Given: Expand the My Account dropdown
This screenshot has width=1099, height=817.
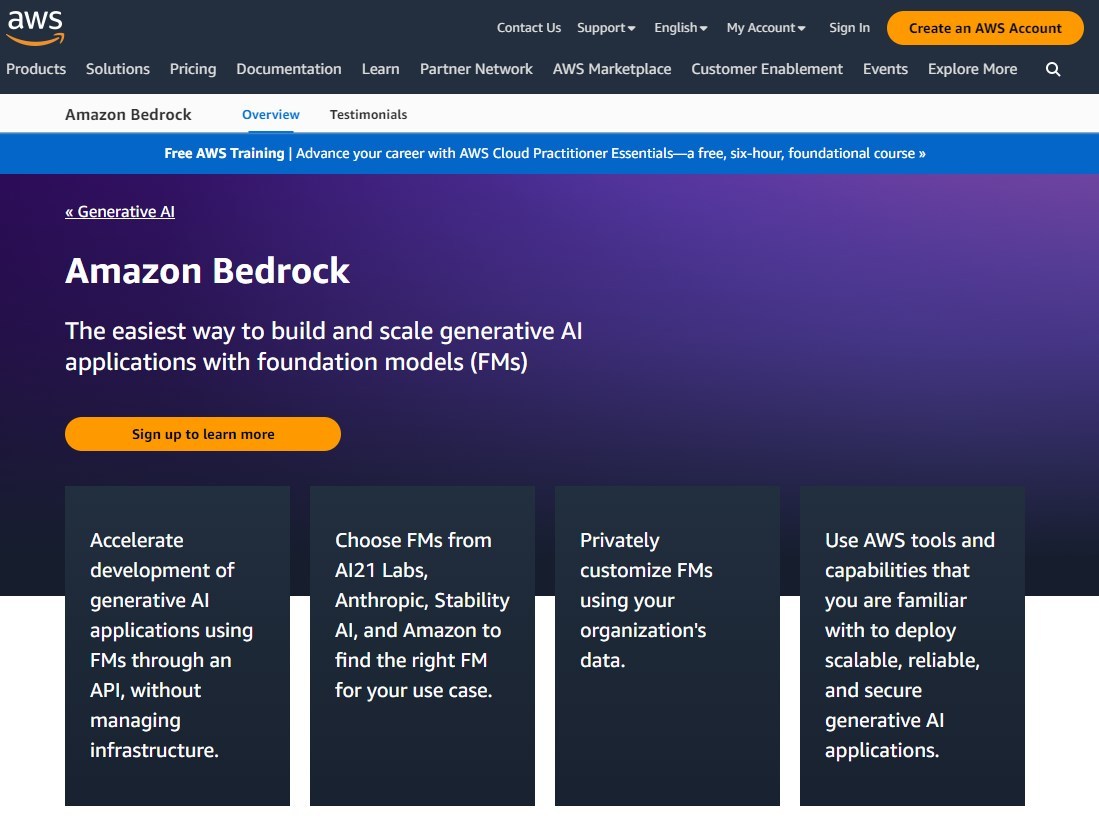Looking at the screenshot, I should pos(766,28).
